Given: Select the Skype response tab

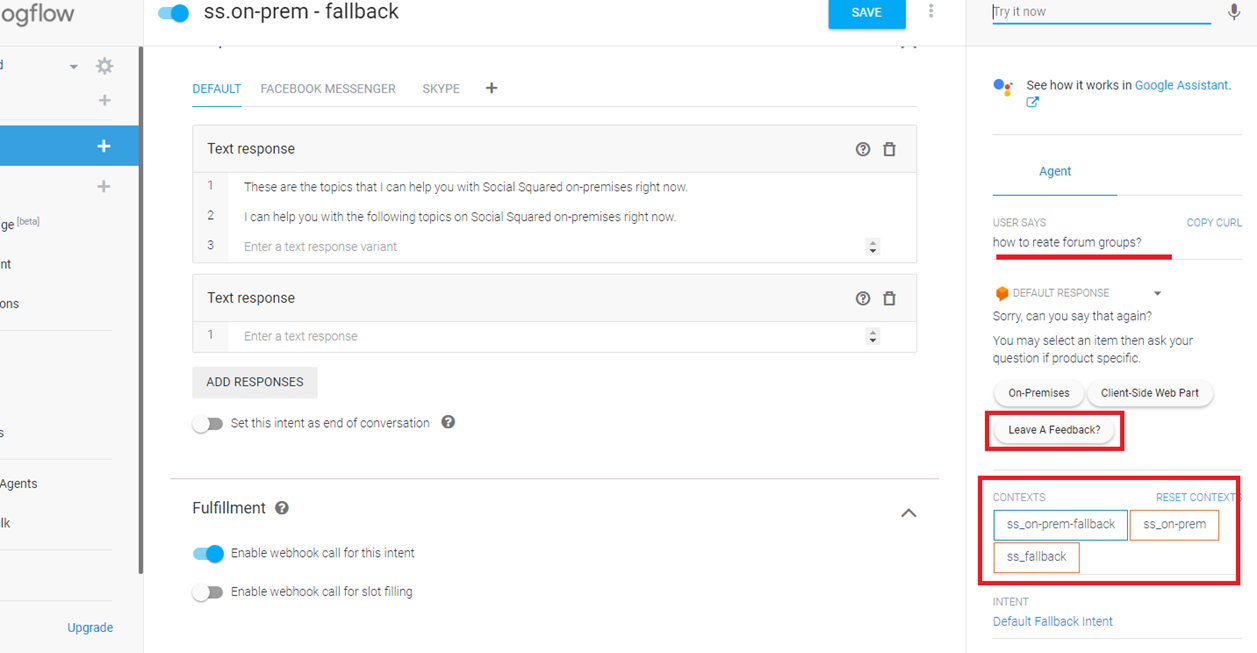Looking at the screenshot, I should tap(441, 89).
